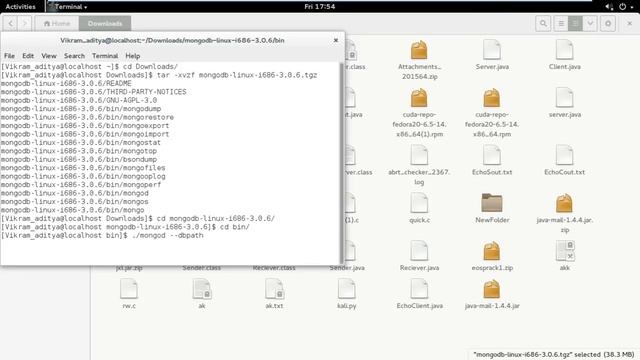Click the Home path button
640x360 pixels.
tap(57, 24)
